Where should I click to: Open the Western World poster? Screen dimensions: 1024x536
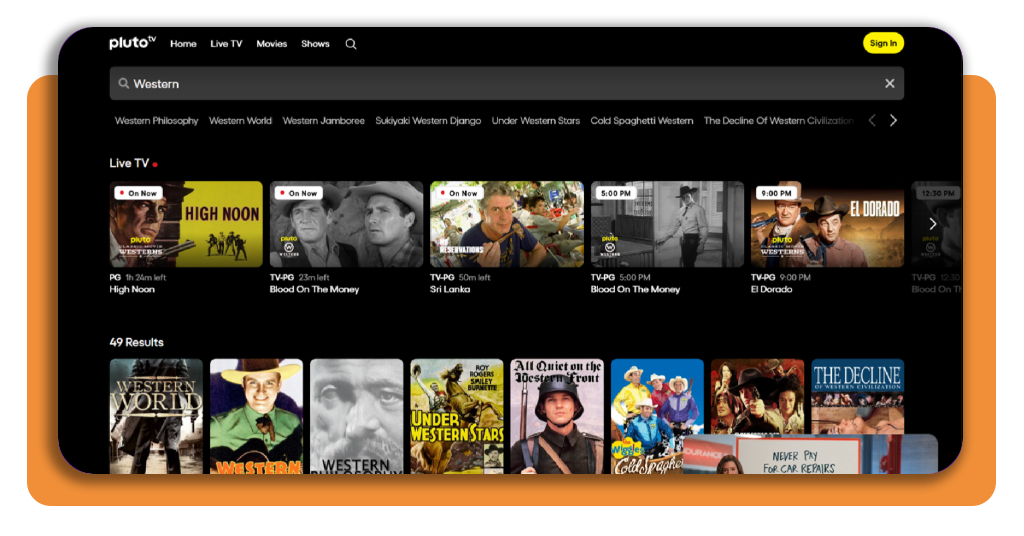click(156, 416)
